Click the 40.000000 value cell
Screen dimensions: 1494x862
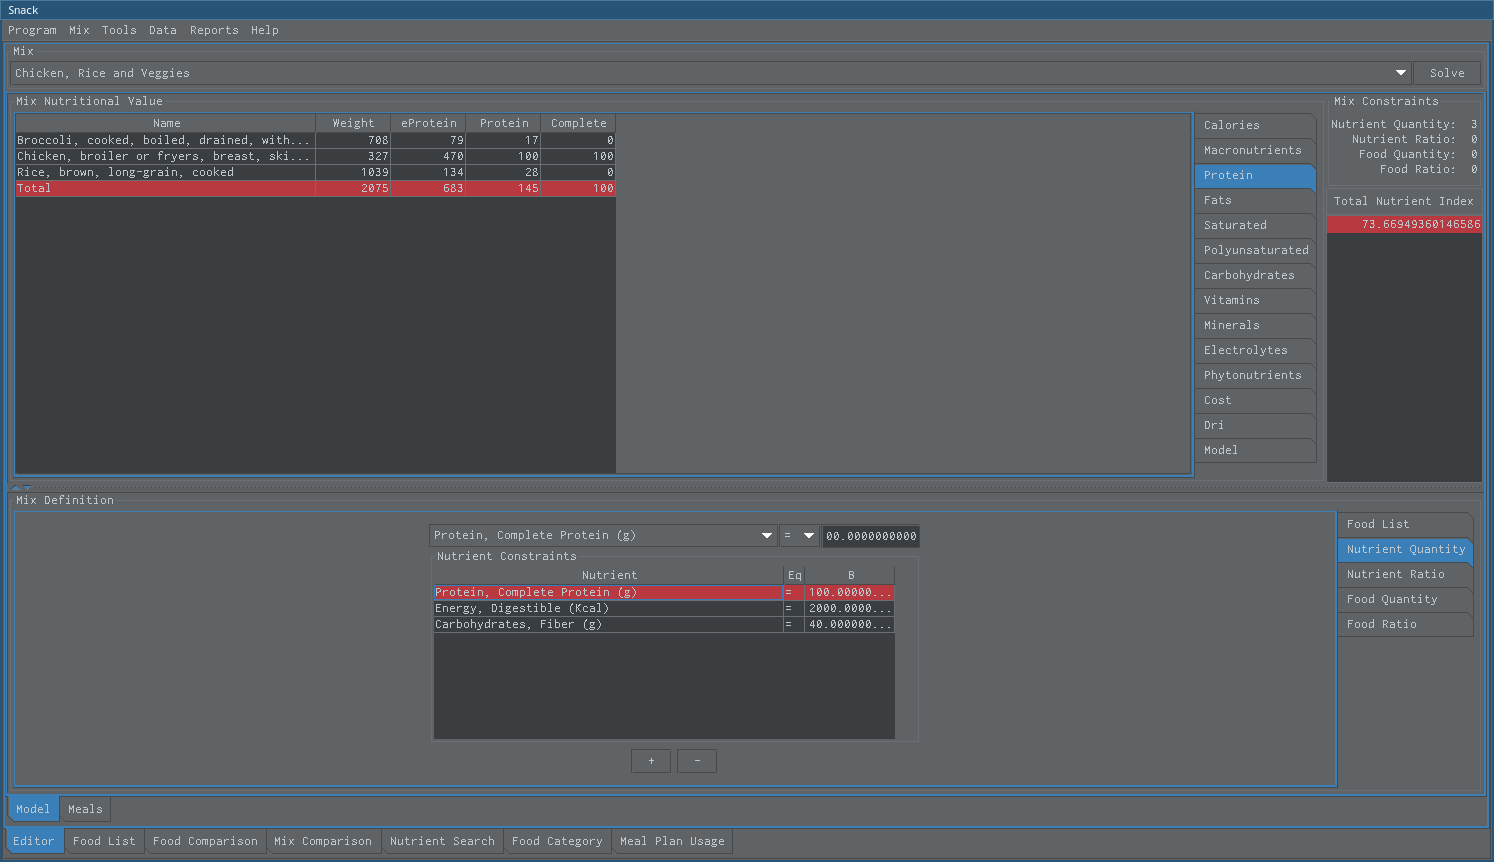click(x=849, y=624)
